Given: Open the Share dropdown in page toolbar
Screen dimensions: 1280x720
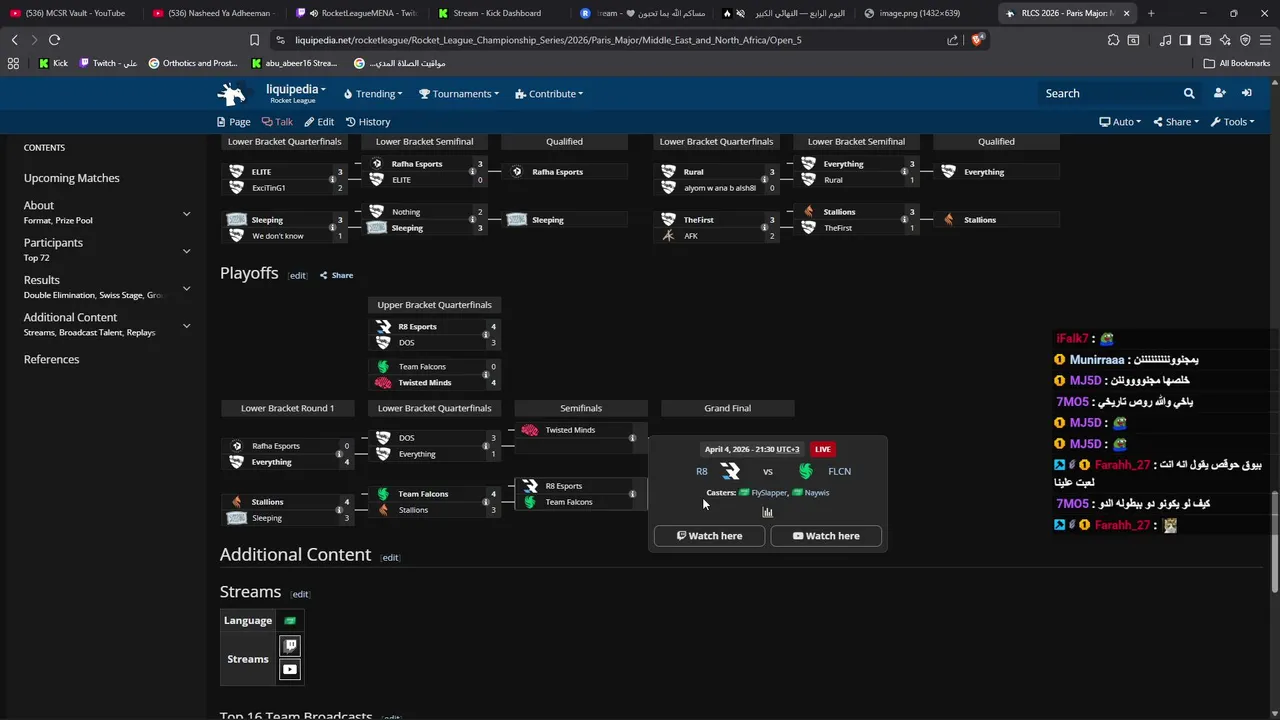Looking at the screenshot, I should 1176,122.
